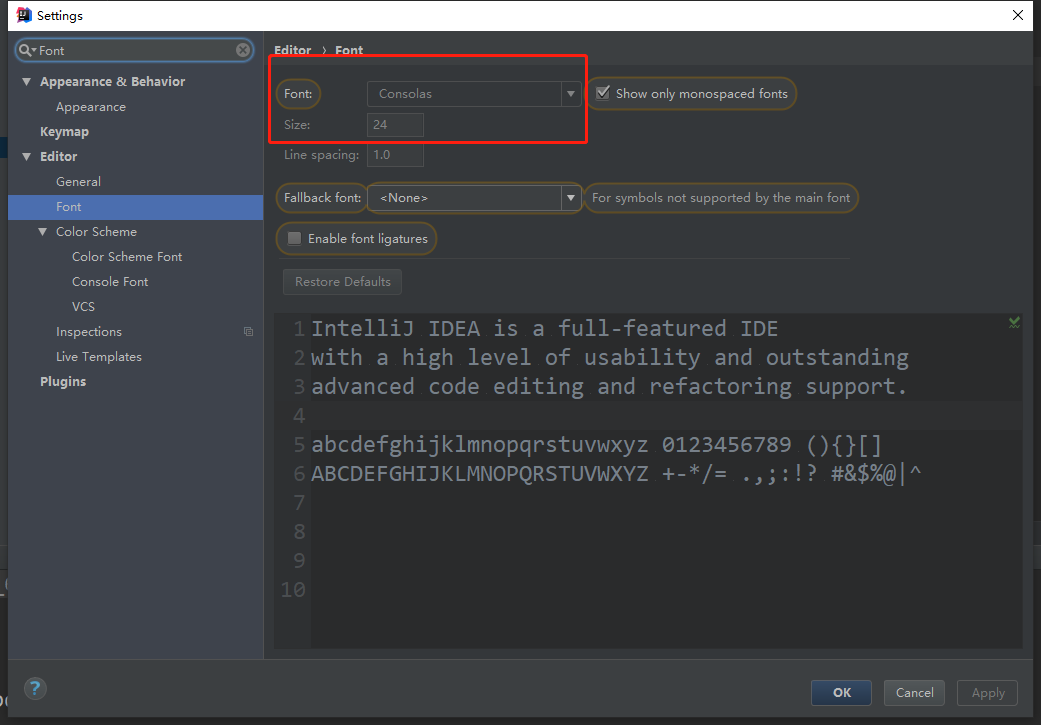Close the Settings dialog window
Screen dimensions: 1041x725
point(1018,15)
